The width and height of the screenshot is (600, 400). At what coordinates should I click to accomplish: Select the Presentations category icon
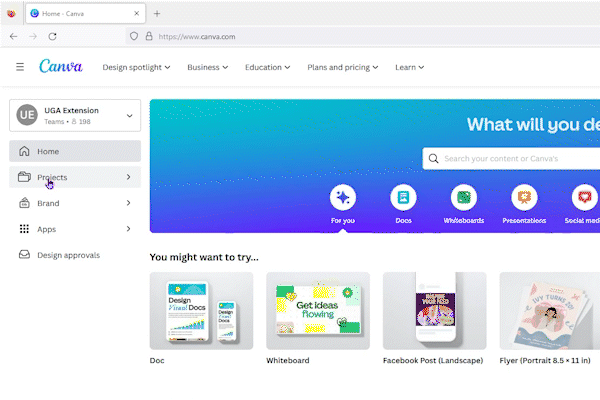[x=524, y=198]
